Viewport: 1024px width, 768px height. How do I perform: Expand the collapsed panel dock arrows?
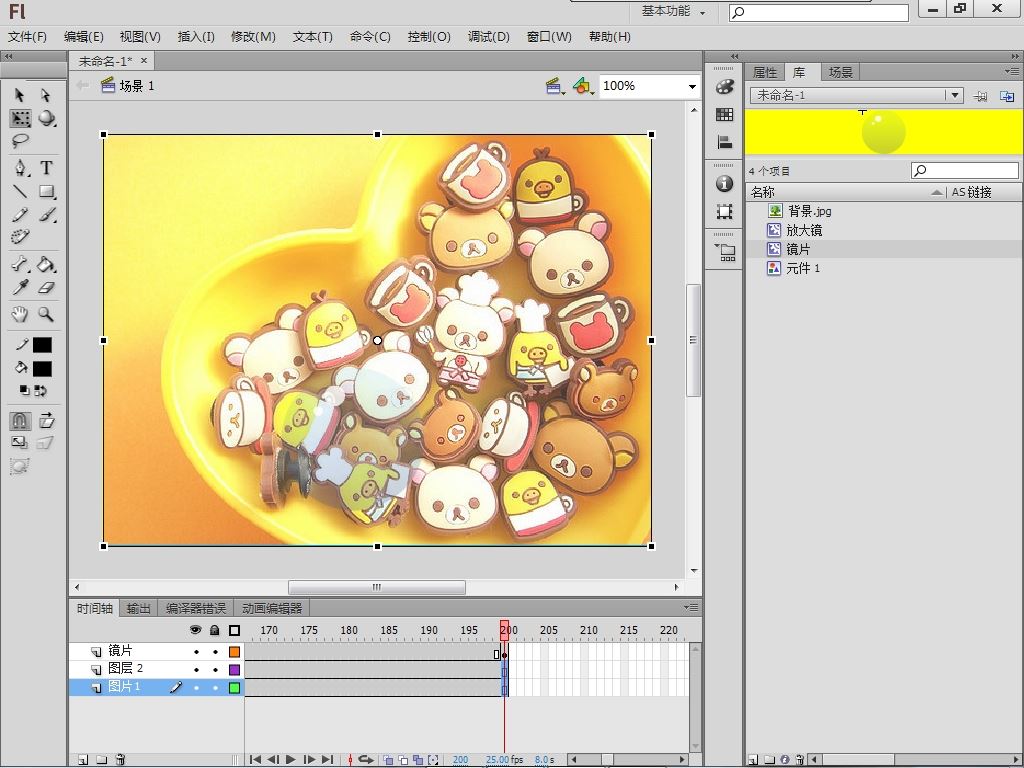pos(735,56)
